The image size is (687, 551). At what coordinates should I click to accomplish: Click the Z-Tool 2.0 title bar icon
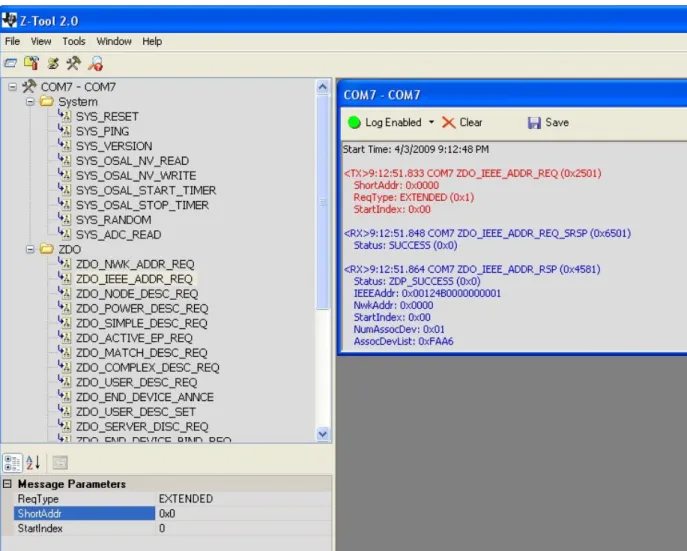[x=9, y=20]
